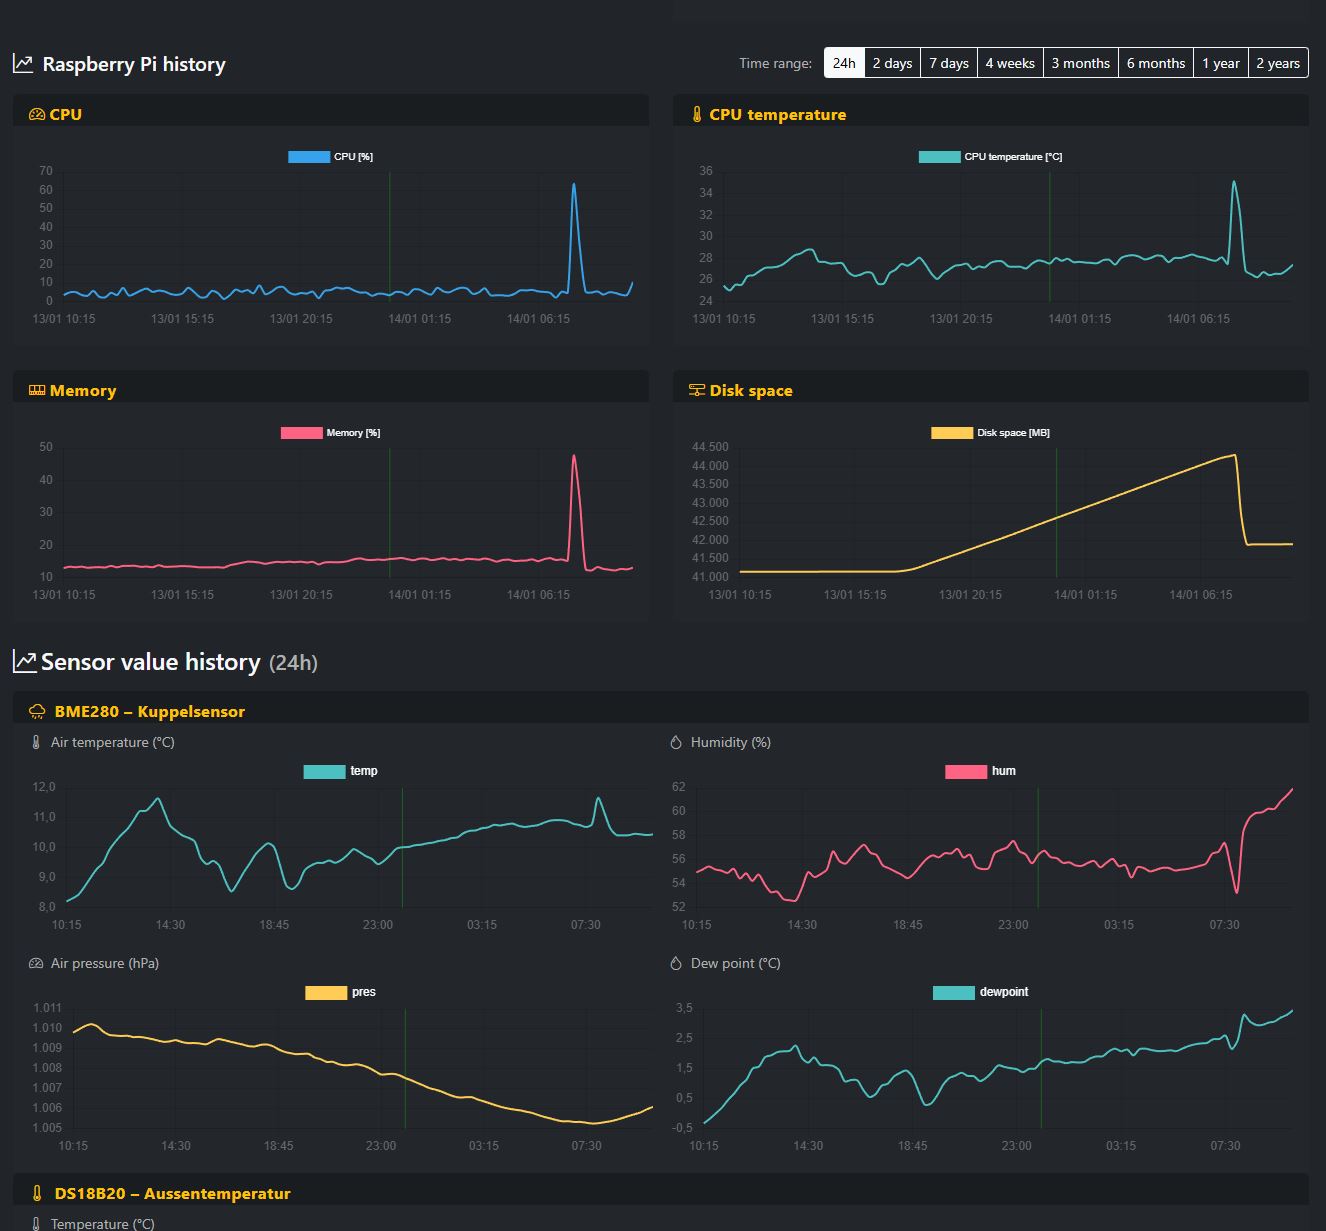The image size is (1326, 1231).
Task: Switch time range to 7 days
Action: (948, 62)
